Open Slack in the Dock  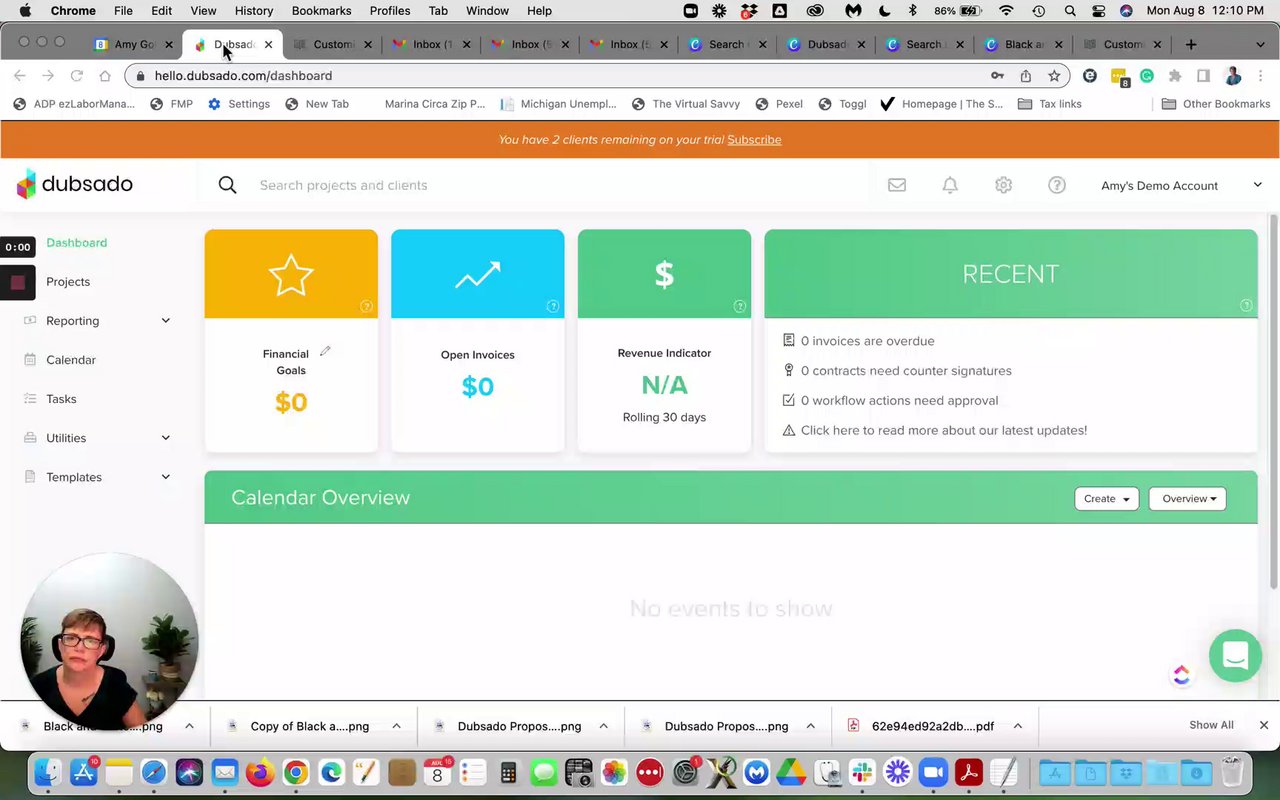point(862,772)
